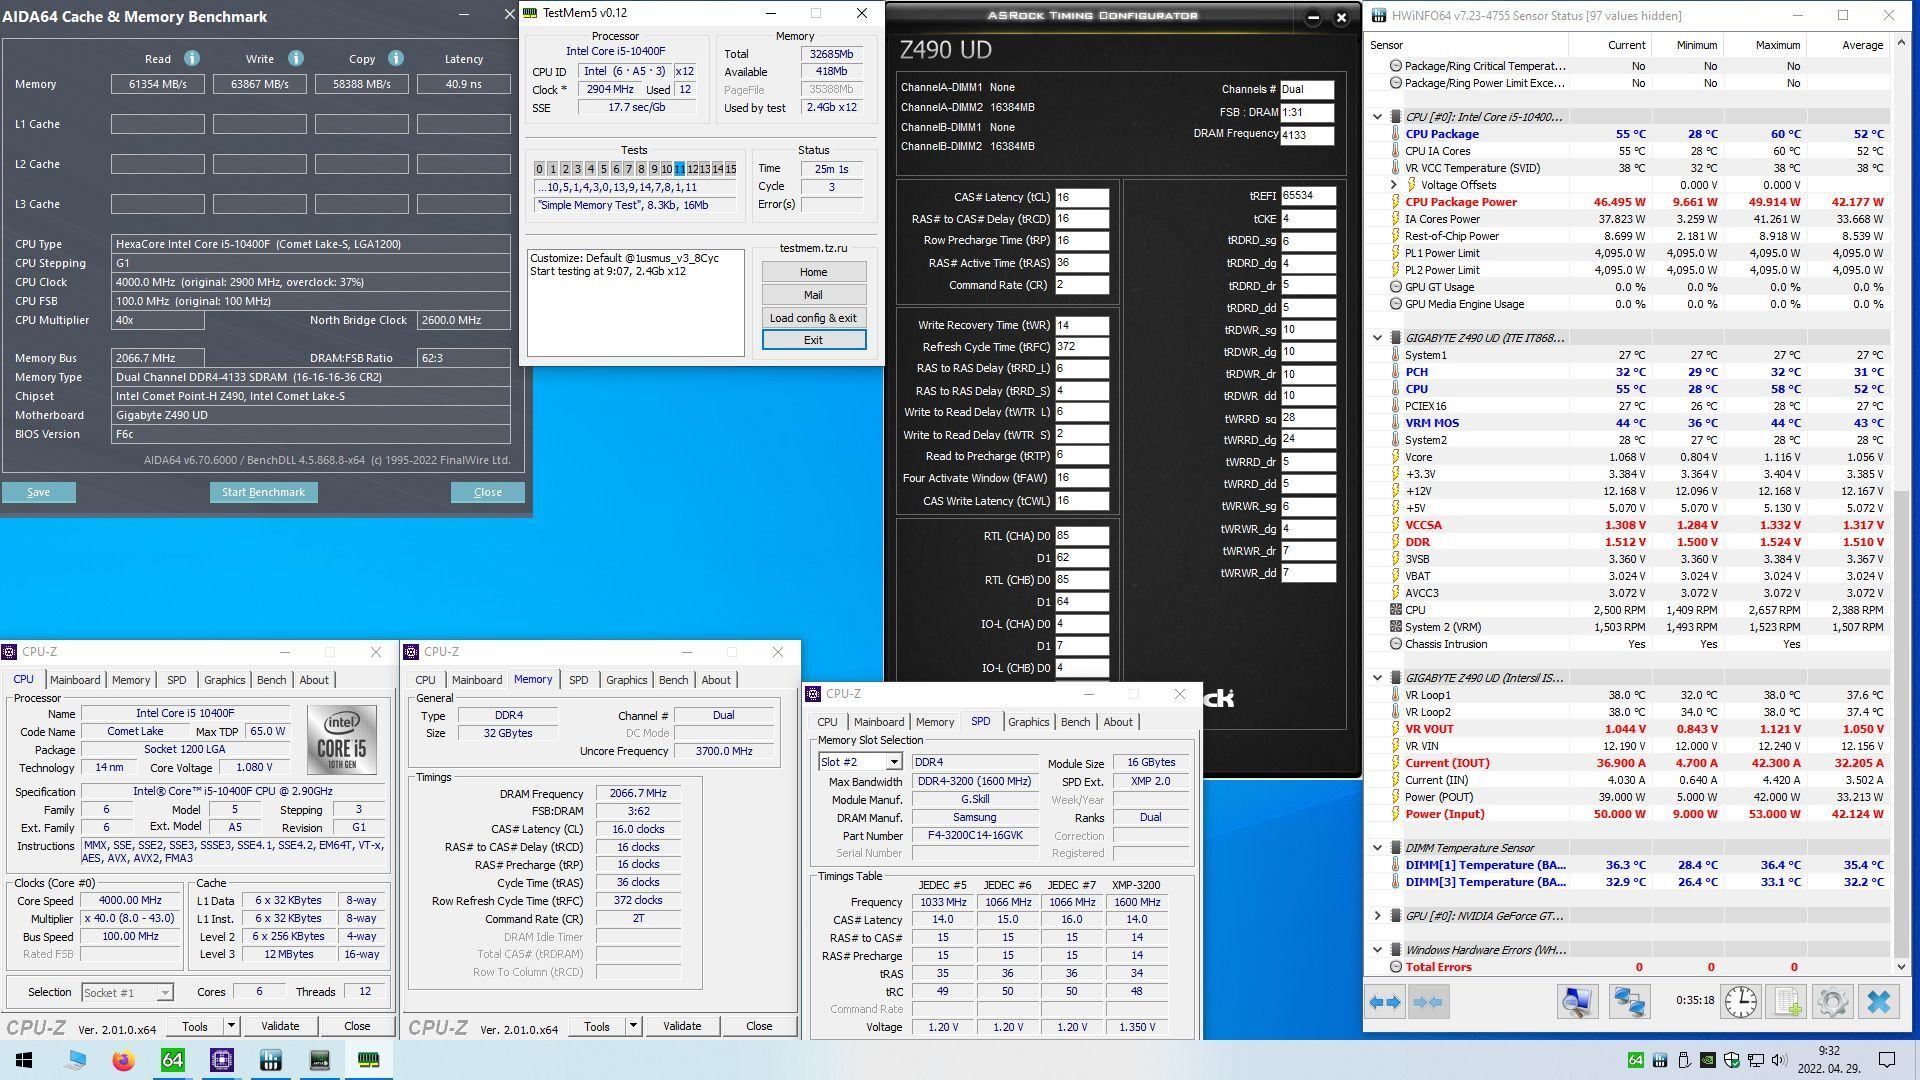
Task: Reset the HWiNFO clock timer icon
Action: [x=1741, y=1002]
